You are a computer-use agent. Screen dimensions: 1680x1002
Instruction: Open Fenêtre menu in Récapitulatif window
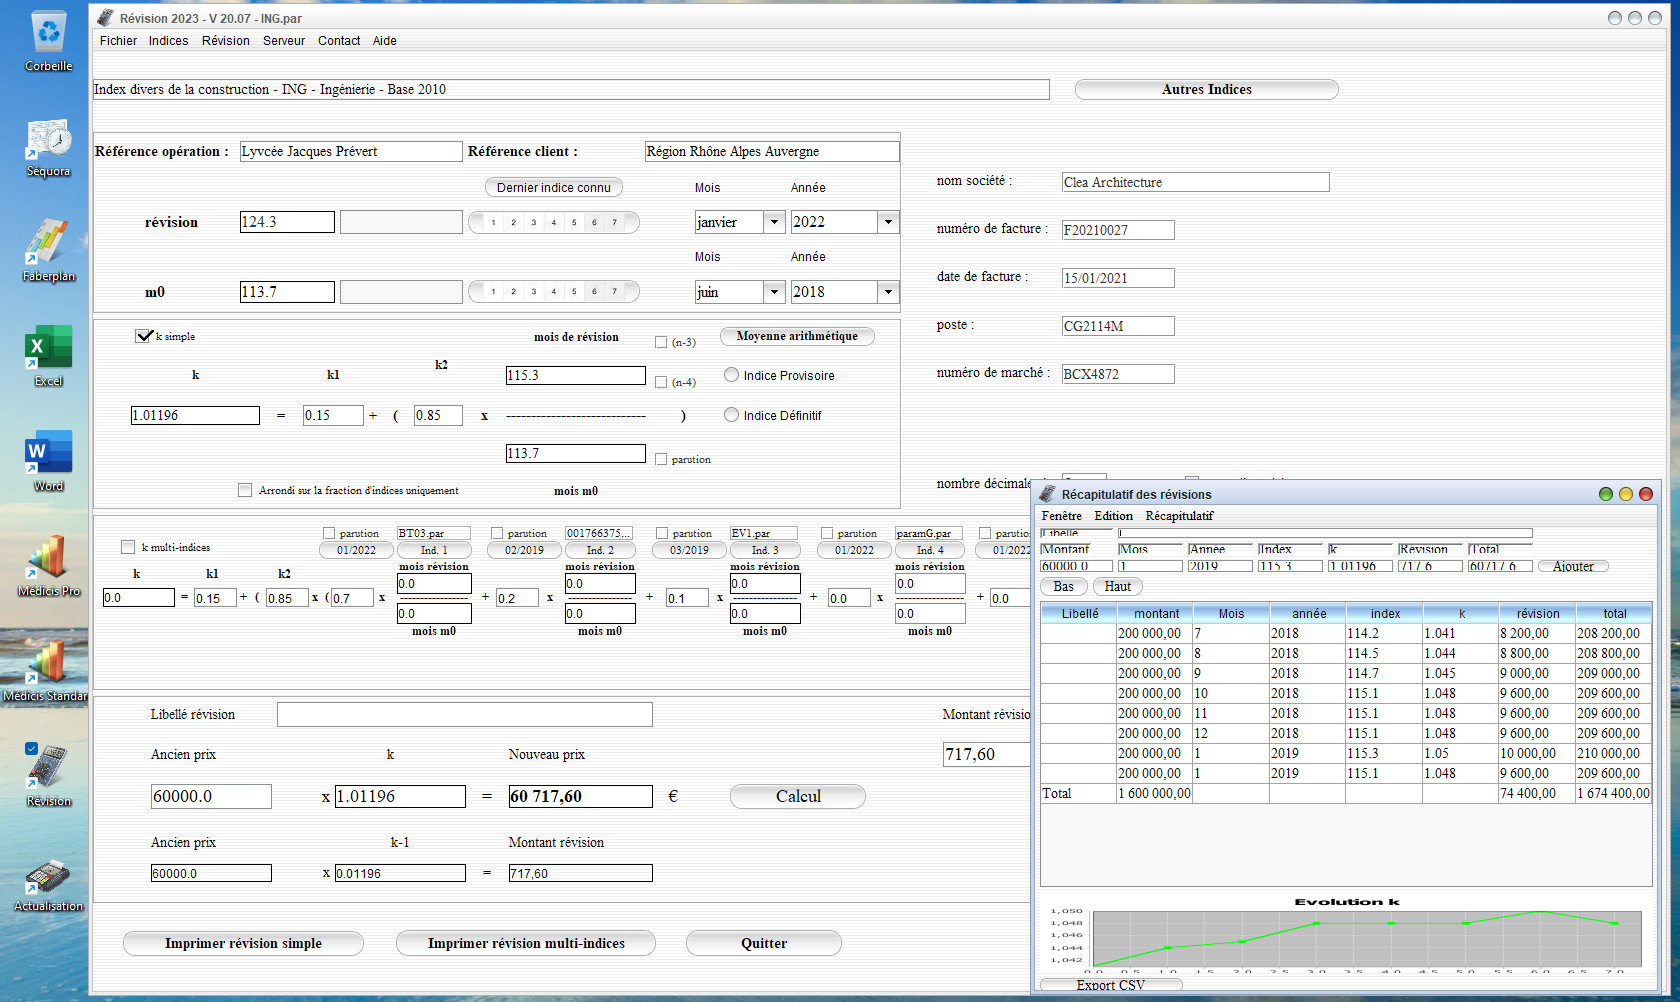(1062, 516)
